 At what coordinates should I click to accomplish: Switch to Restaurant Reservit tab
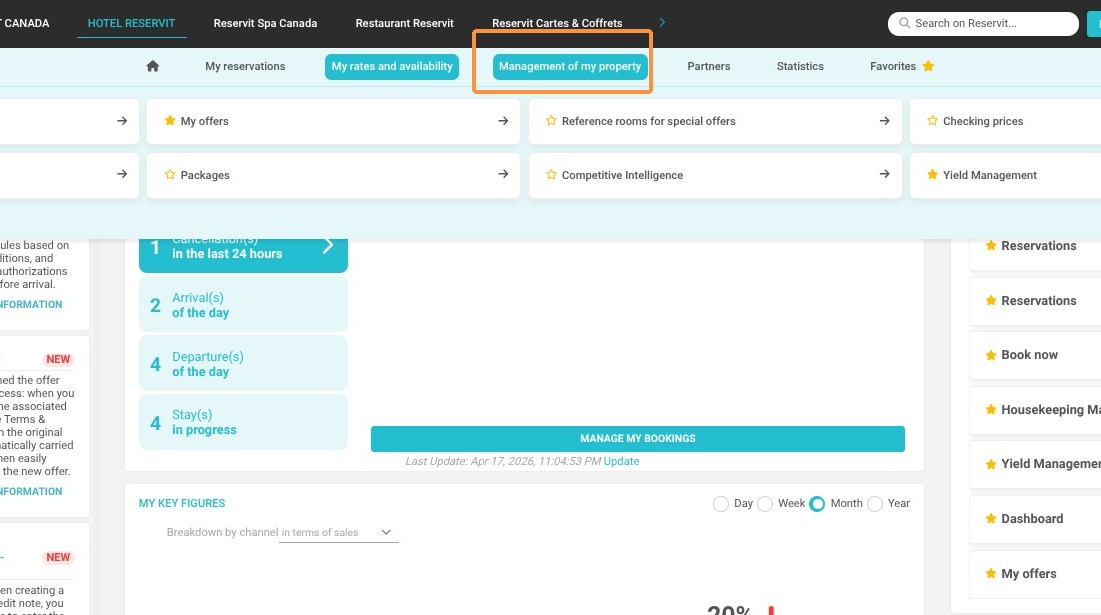tap(404, 23)
